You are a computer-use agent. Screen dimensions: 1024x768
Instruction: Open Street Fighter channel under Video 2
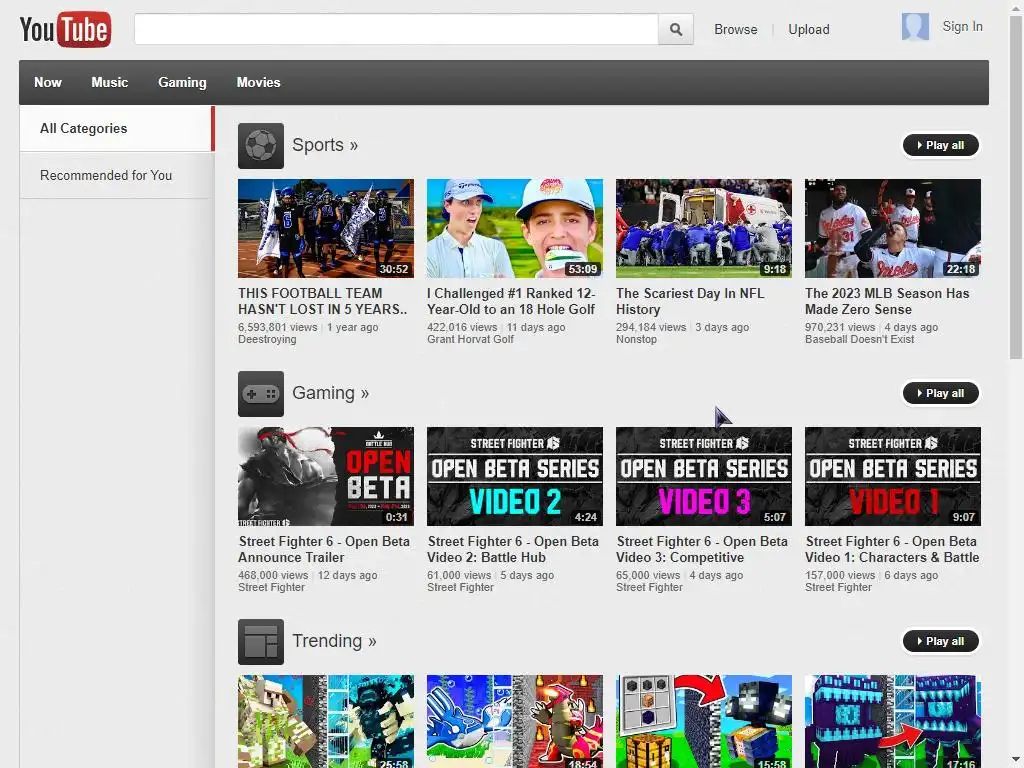coord(460,588)
